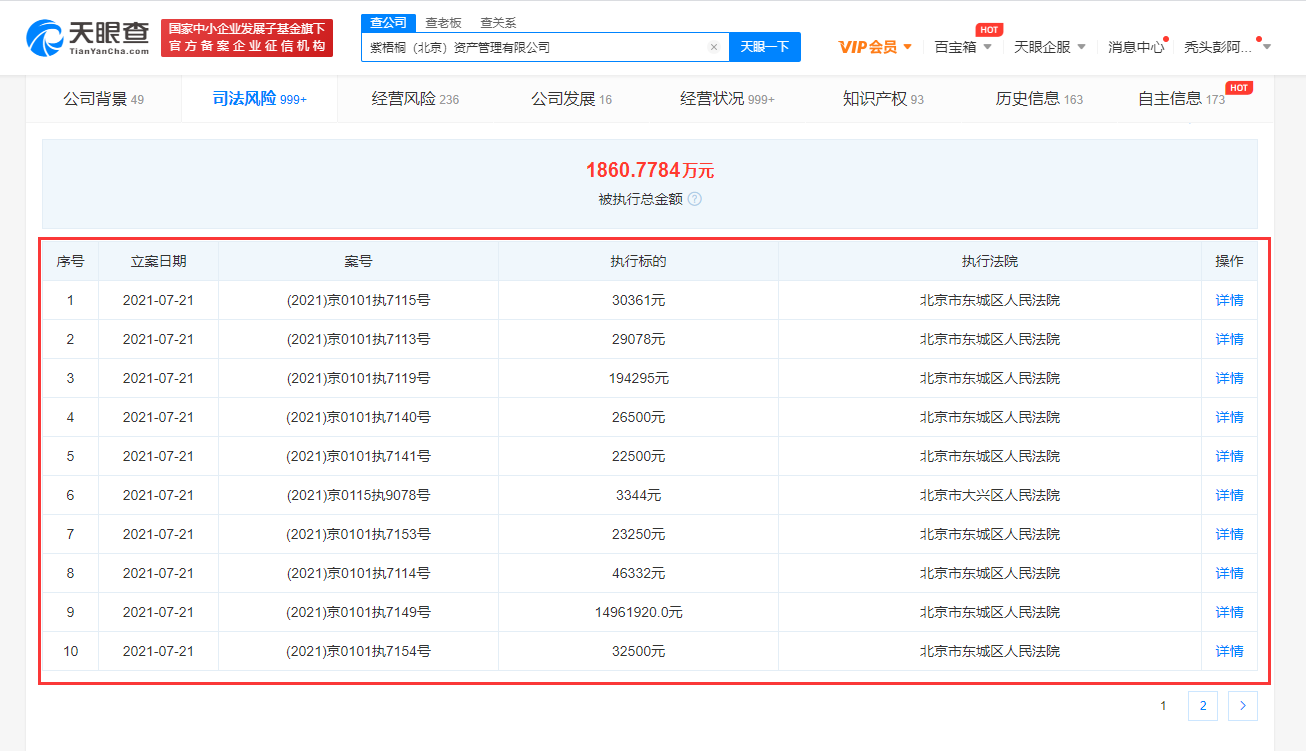Click the help icon beside 被执行总金额
The width and height of the screenshot is (1306, 751).
click(695, 199)
